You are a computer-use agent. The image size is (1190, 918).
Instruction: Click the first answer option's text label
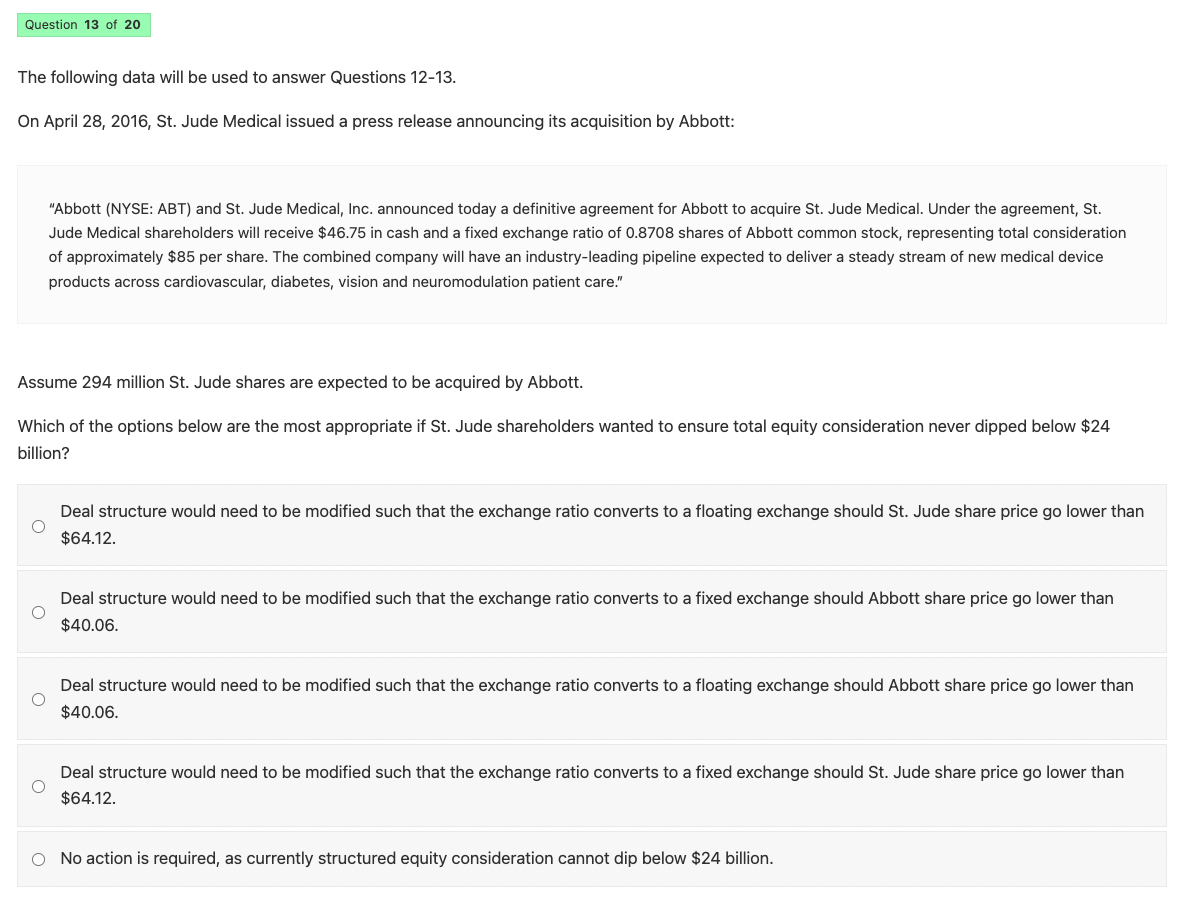(x=600, y=524)
